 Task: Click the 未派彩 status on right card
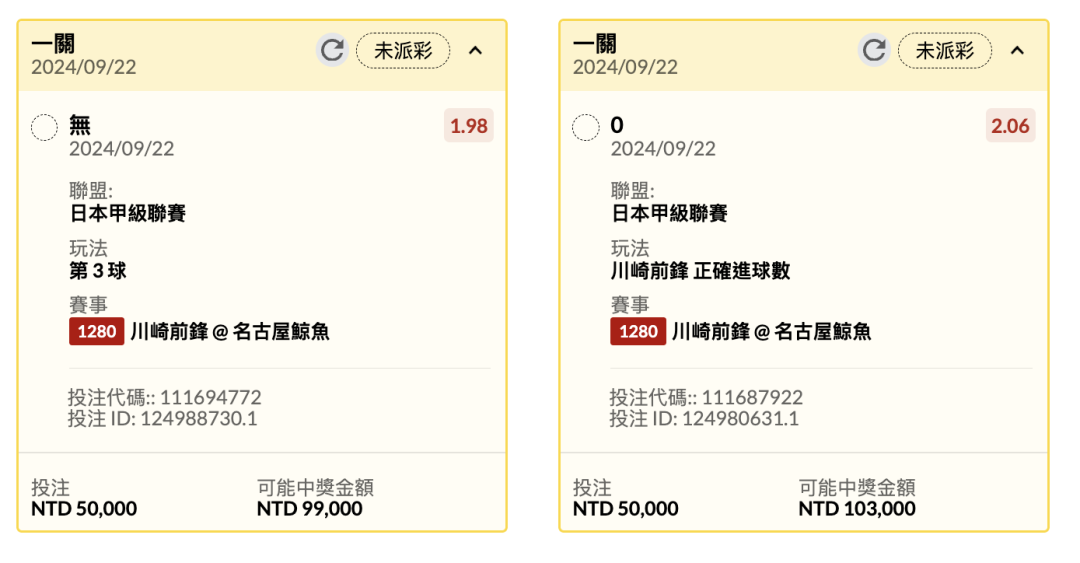pos(945,50)
